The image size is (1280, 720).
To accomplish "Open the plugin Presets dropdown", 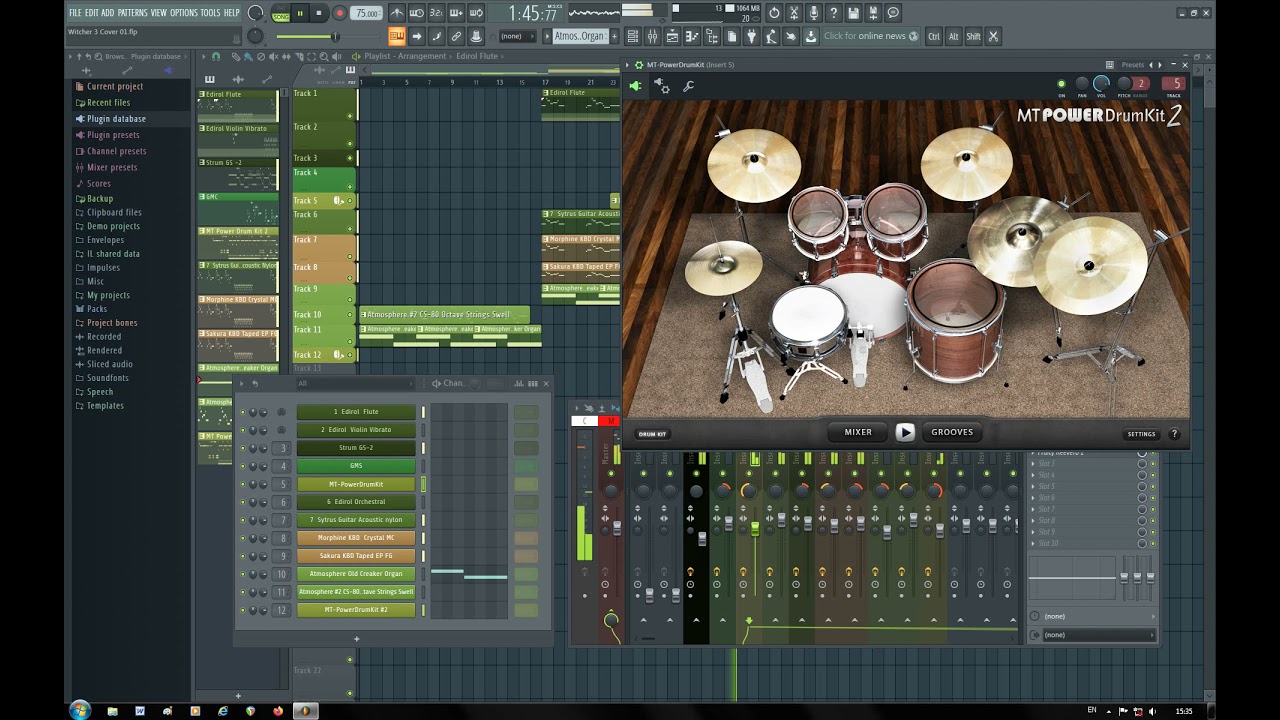I will (1133, 65).
